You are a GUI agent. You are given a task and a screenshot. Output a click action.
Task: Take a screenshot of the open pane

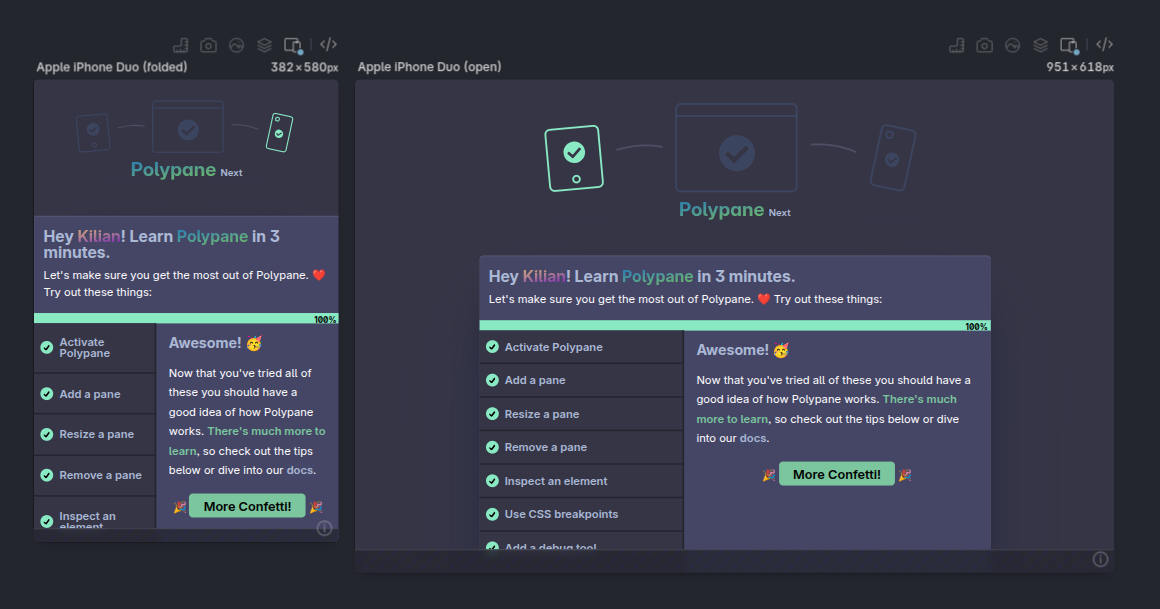click(985, 45)
